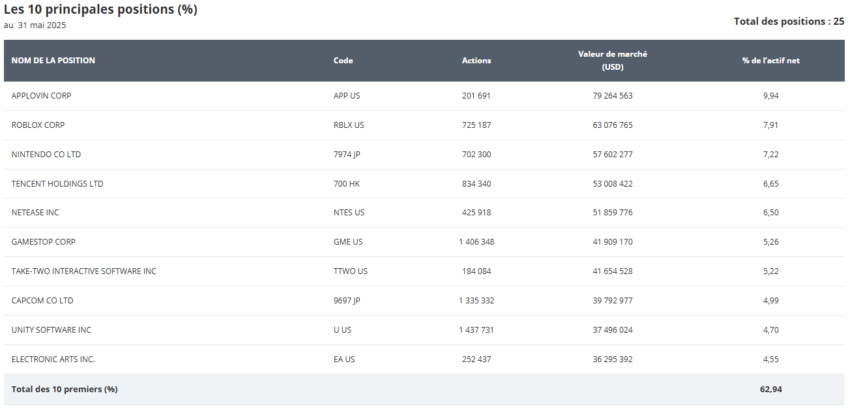This screenshot has width=850, height=413.
Task: Click the RBLX US ticker code
Action: tap(349, 125)
